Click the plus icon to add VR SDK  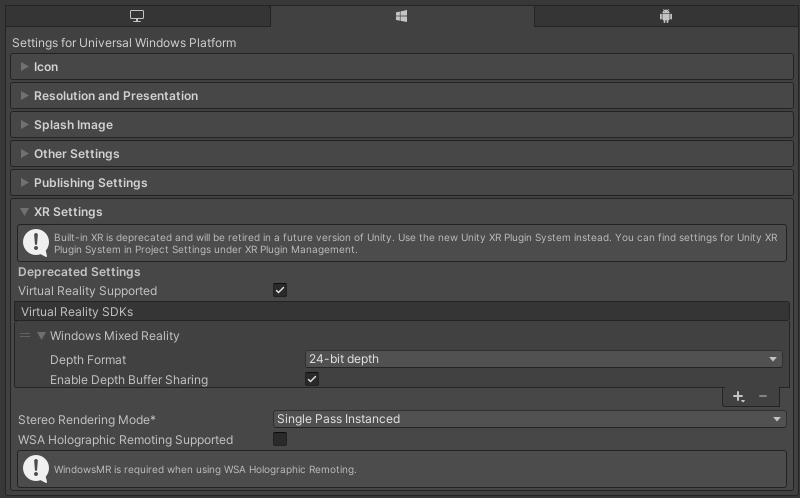(x=738, y=396)
